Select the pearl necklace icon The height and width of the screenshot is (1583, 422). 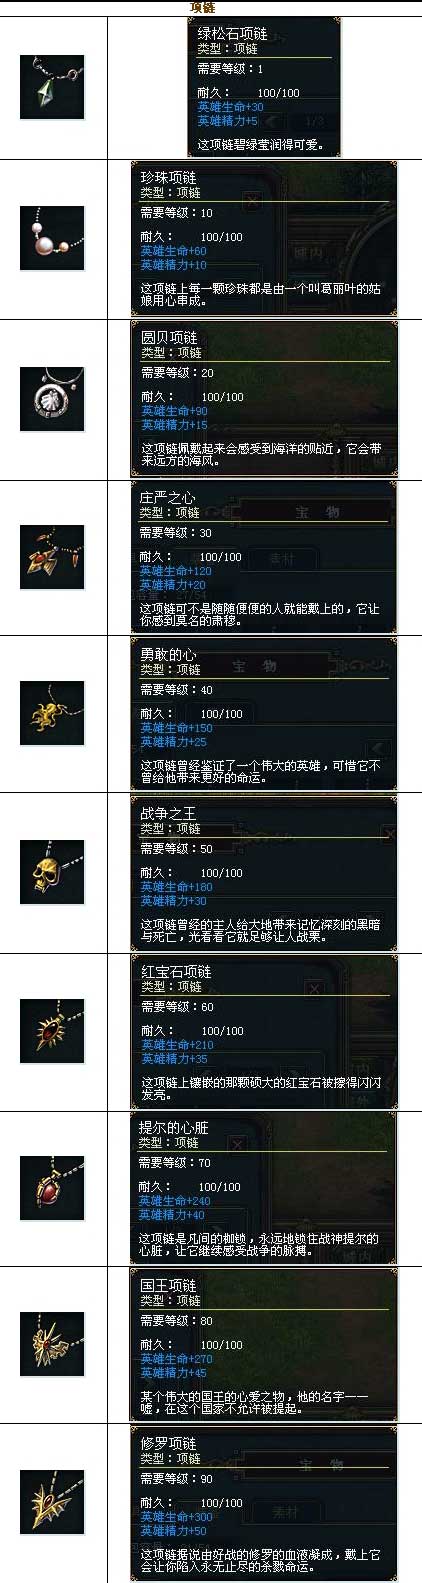tap(52, 238)
